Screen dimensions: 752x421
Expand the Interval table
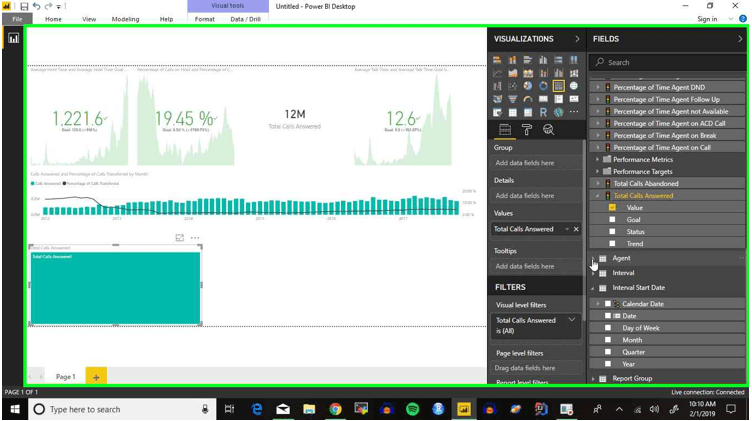[593, 273]
